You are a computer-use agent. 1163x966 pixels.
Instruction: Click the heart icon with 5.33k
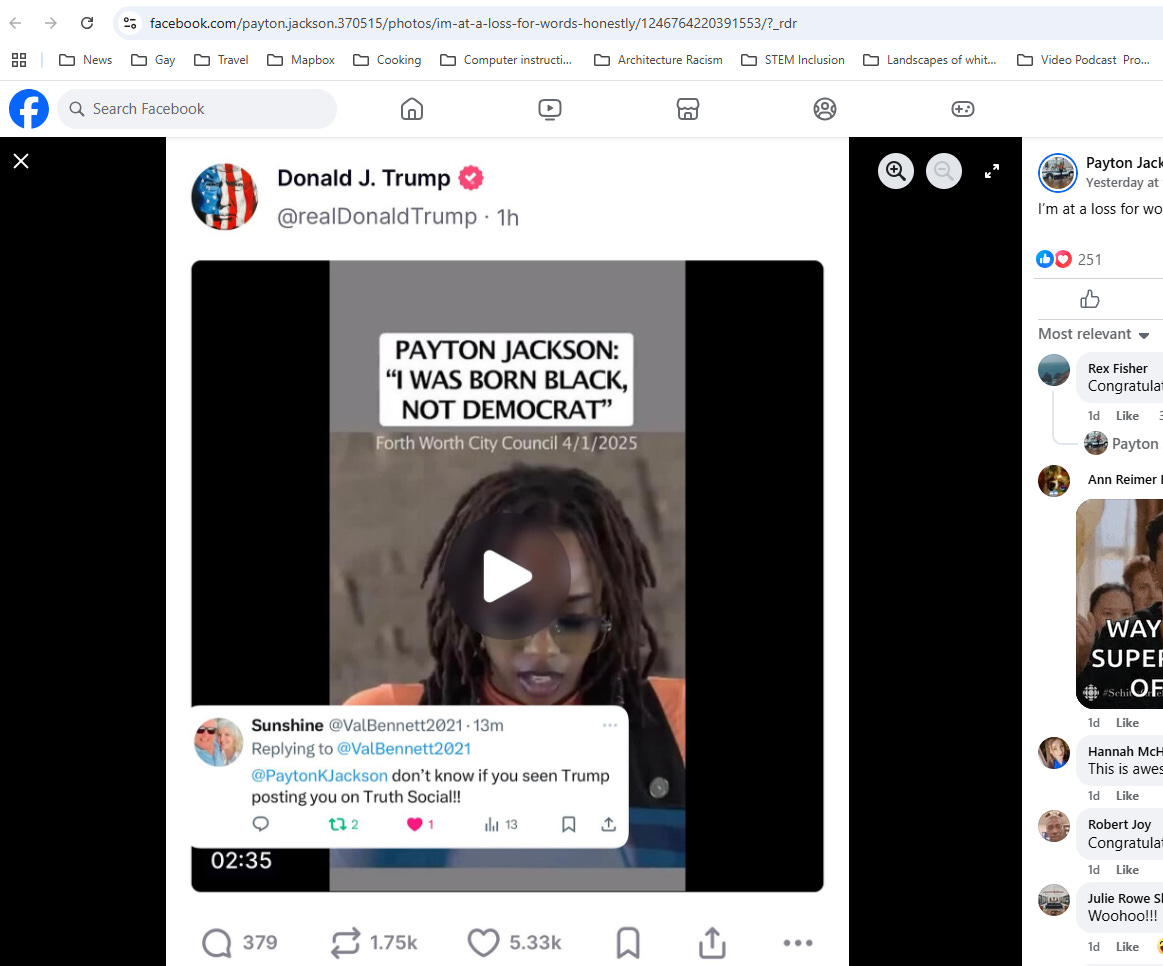(483, 943)
